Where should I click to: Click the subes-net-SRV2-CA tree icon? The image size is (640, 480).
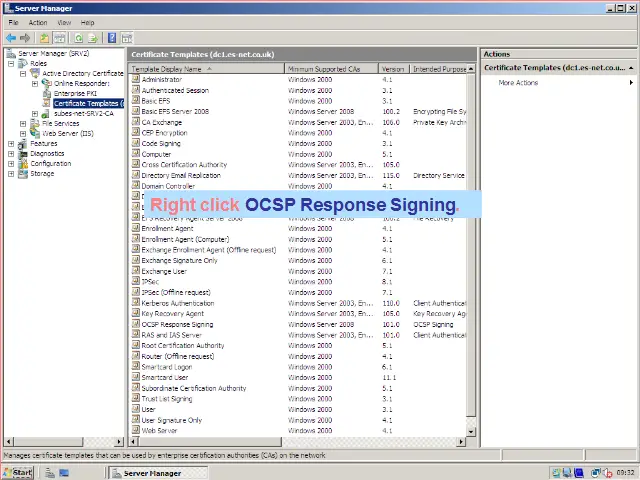click(x=45, y=114)
